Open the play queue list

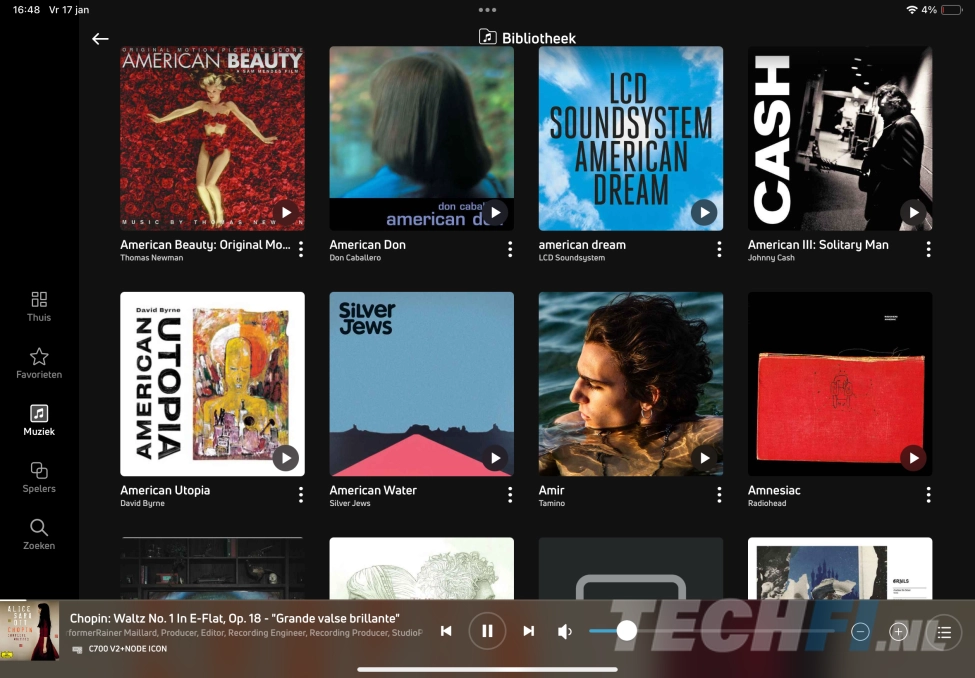pos(945,633)
